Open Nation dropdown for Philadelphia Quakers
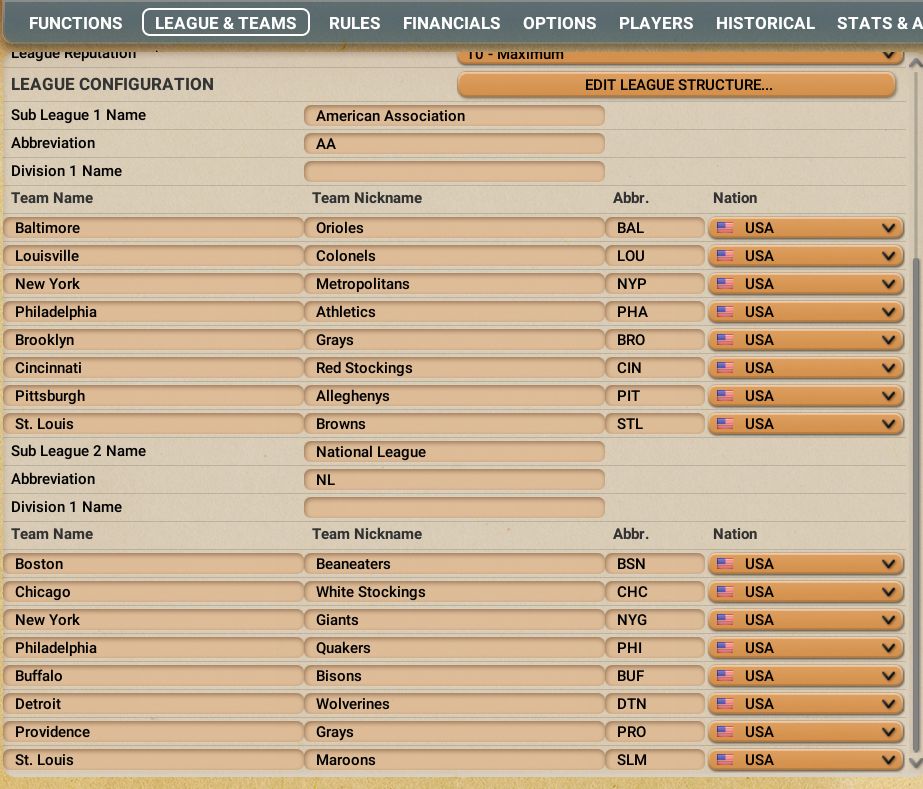This screenshot has width=923, height=789. click(x=806, y=648)
